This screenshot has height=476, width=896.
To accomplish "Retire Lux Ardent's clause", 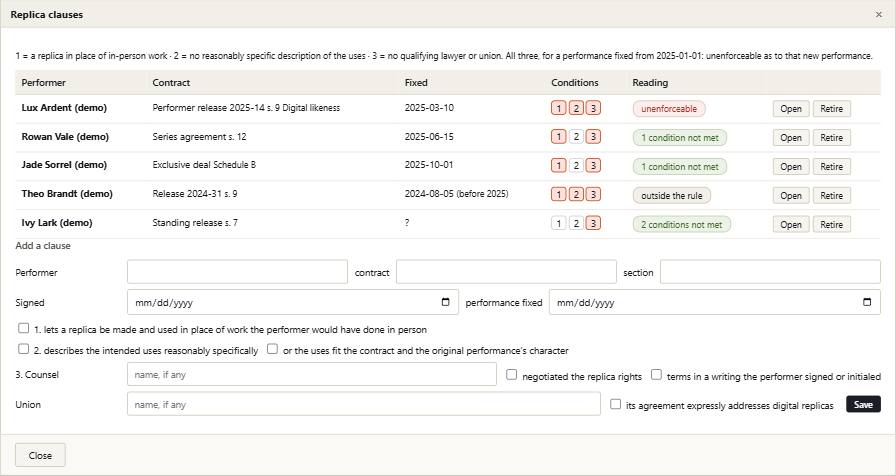I will coord(831,109).
